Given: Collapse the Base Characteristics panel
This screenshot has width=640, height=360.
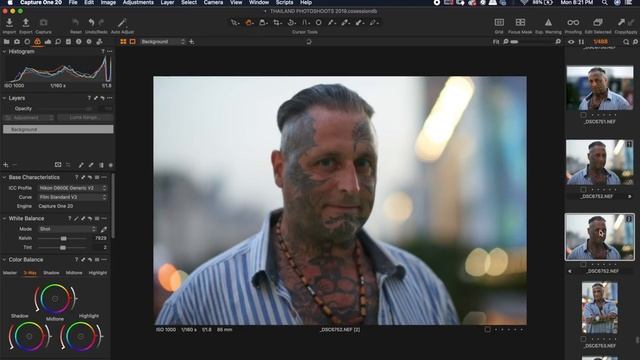Looking at the screenshot, I should 4,178.
